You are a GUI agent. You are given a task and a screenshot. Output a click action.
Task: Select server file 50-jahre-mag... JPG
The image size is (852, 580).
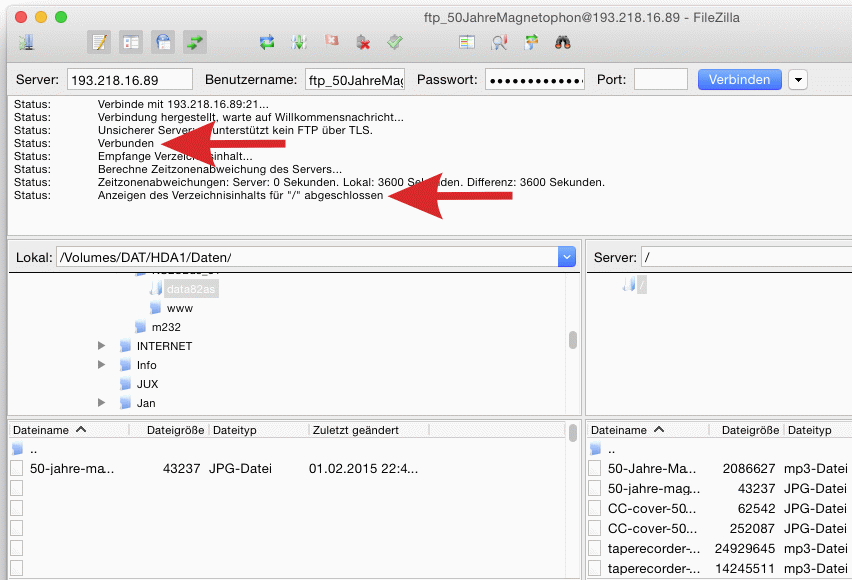point(720,489)
